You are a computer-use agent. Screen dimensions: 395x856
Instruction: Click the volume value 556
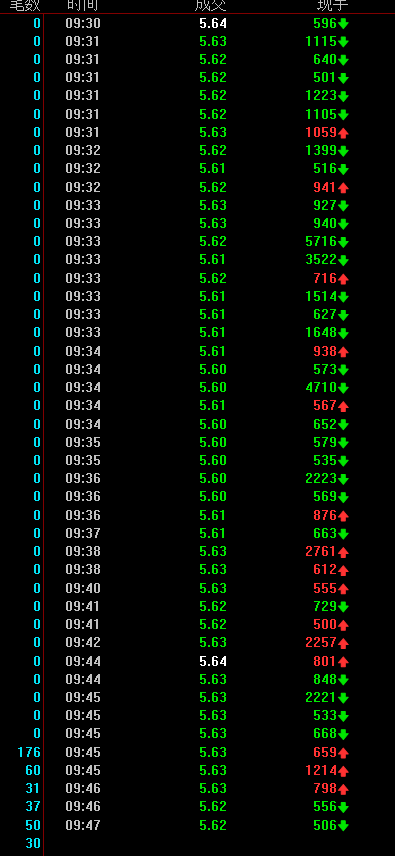click(x=325, y=806)
